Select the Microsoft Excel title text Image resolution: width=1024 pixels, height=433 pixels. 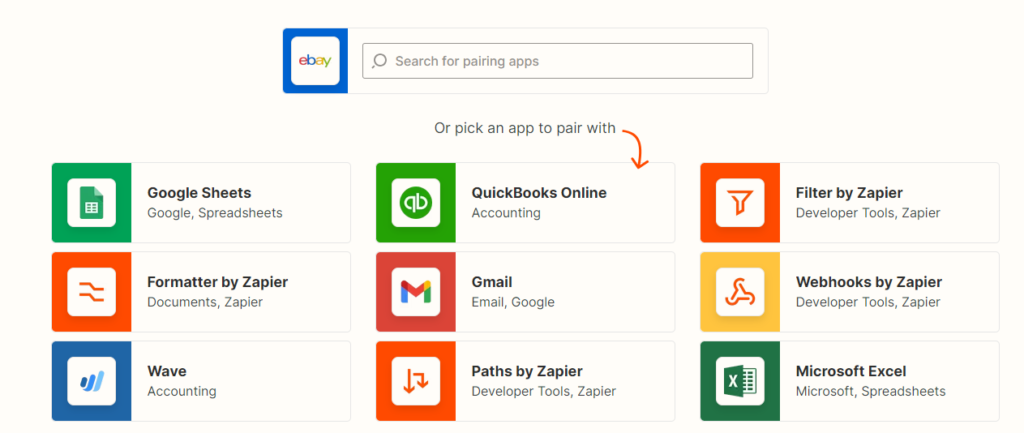tap(850, 371)
